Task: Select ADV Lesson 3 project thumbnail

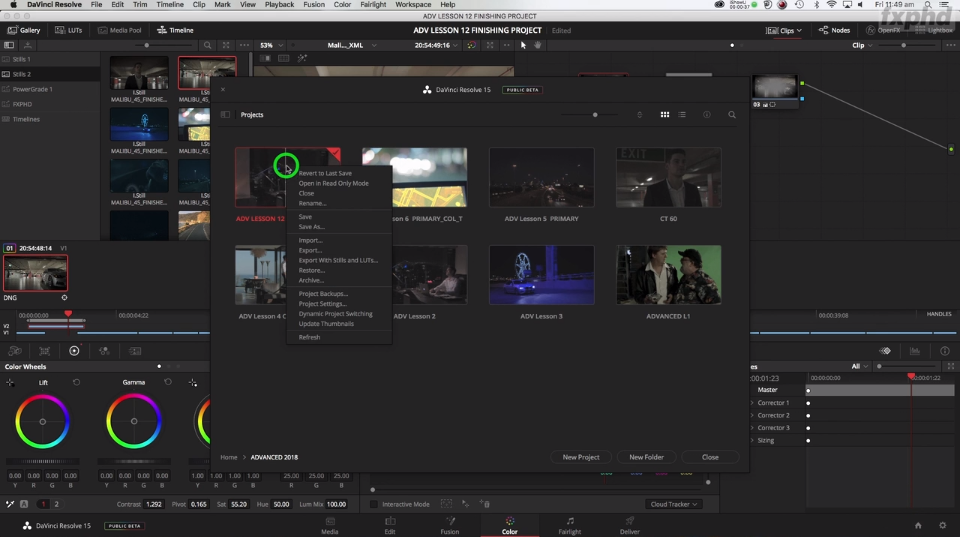Action: pos(541,275)
